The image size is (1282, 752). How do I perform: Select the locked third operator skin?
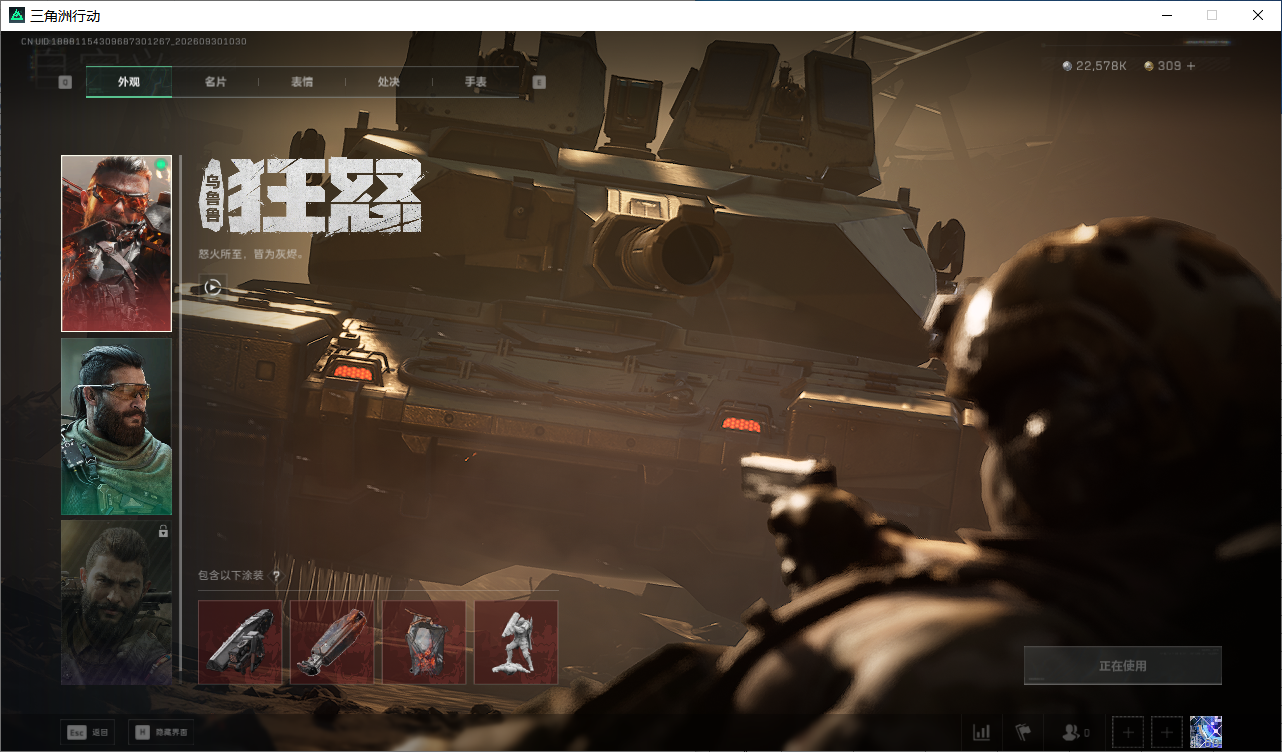tap(116, 602)
